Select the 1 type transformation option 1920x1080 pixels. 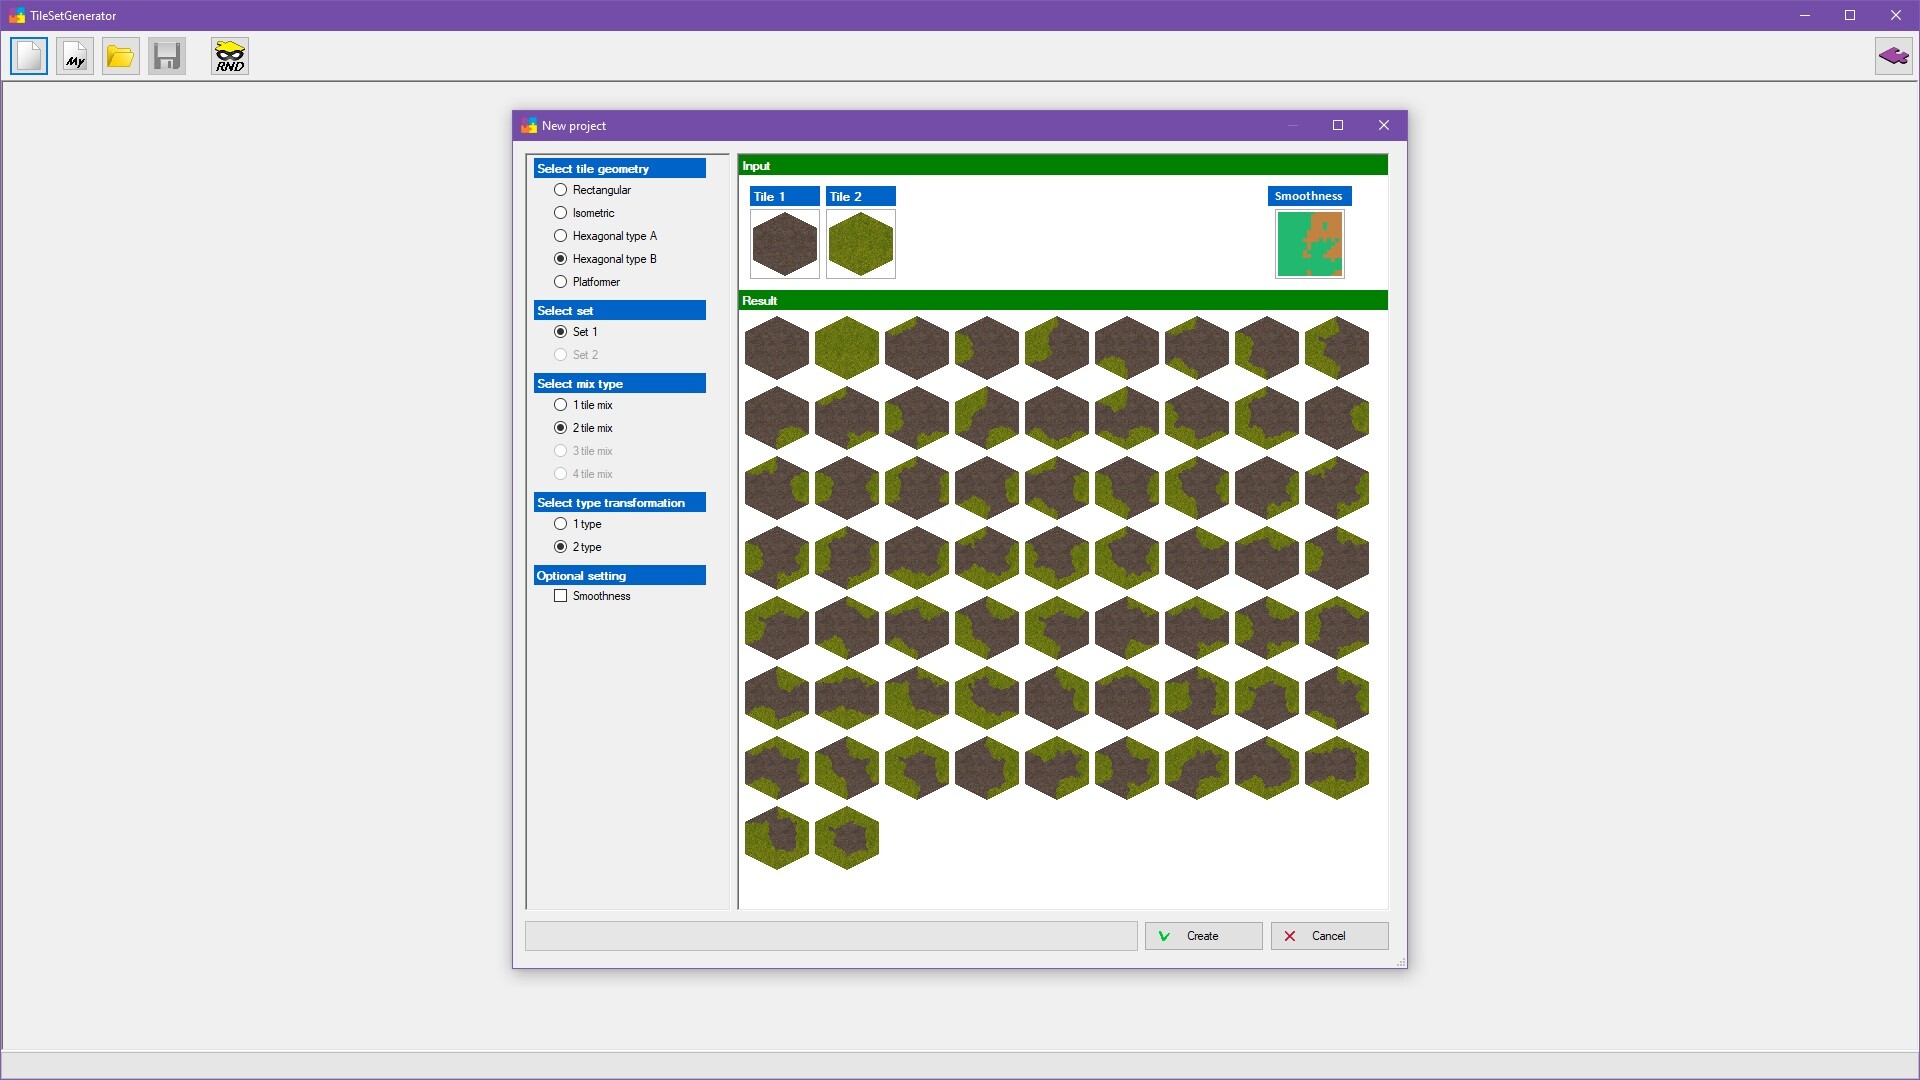560,523
